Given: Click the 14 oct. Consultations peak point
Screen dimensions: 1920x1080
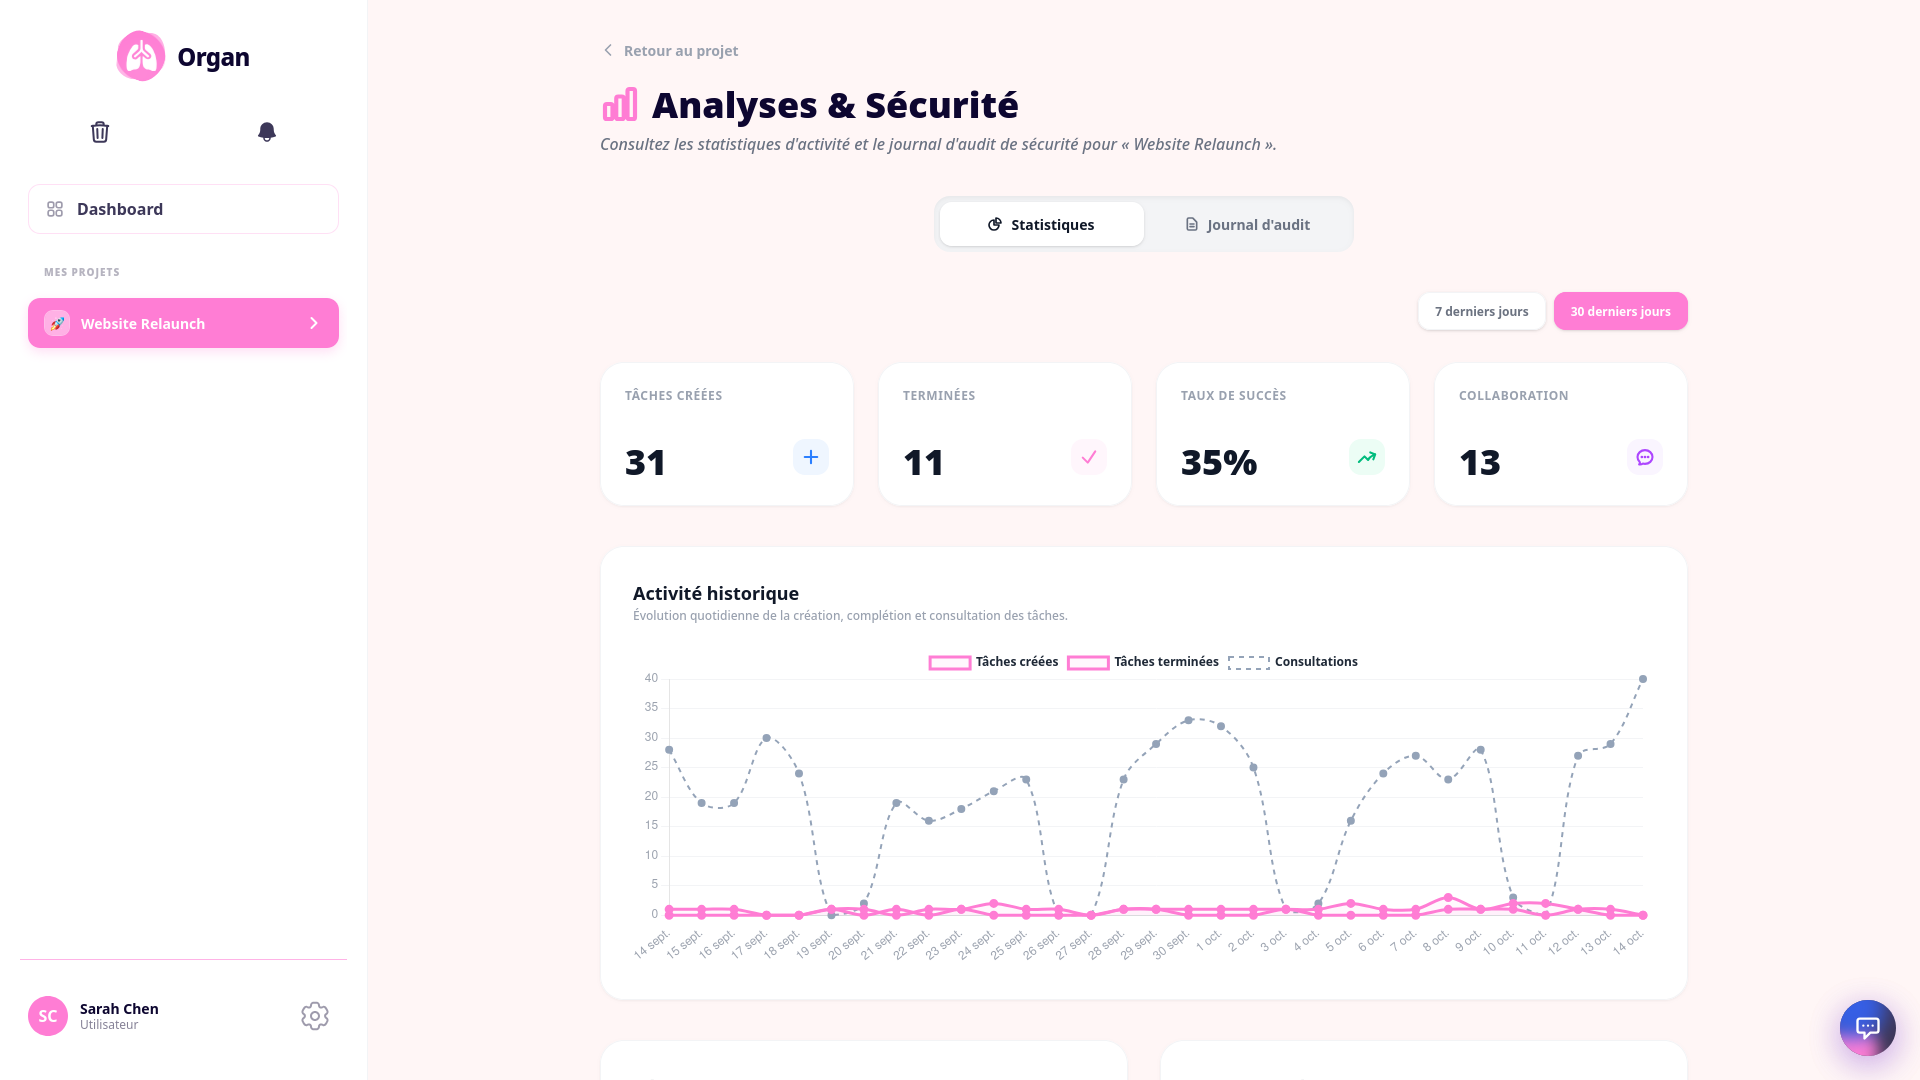Looking at the screenshot, I should [x=1643, y=679].
